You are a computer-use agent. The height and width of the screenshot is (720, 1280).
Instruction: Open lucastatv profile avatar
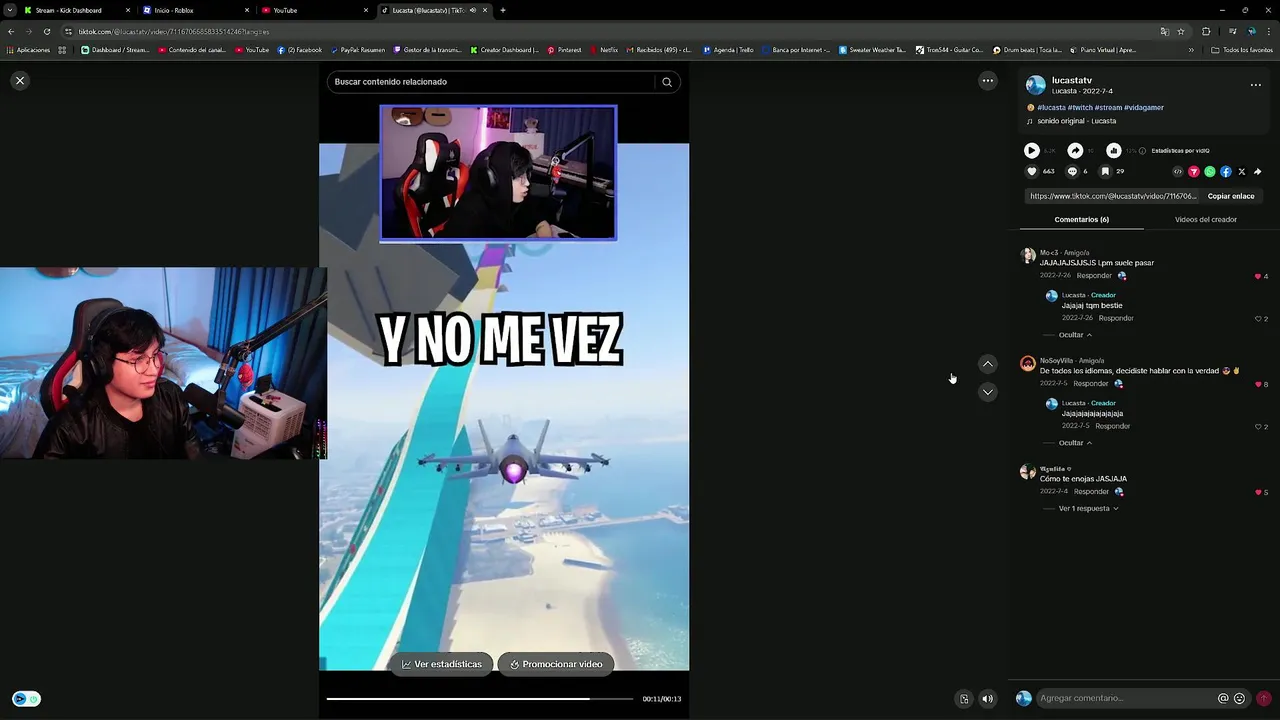coord(1036,85)
